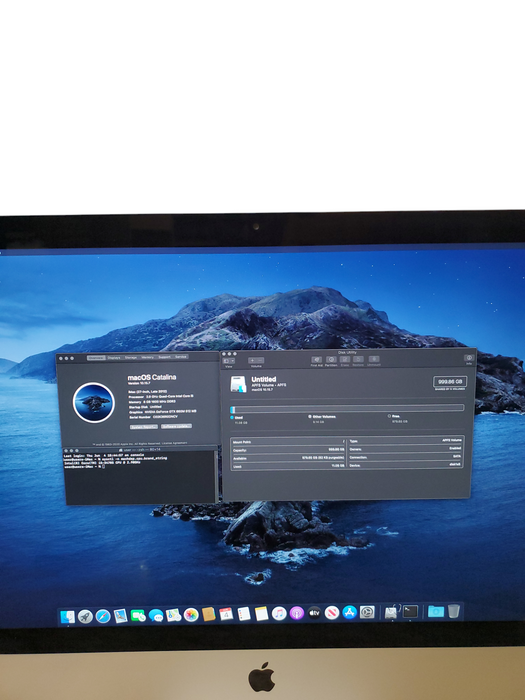525x700 pixels.
Task: Click the First Aid icon in Disk Utility
Action: (x=316, y=359)
